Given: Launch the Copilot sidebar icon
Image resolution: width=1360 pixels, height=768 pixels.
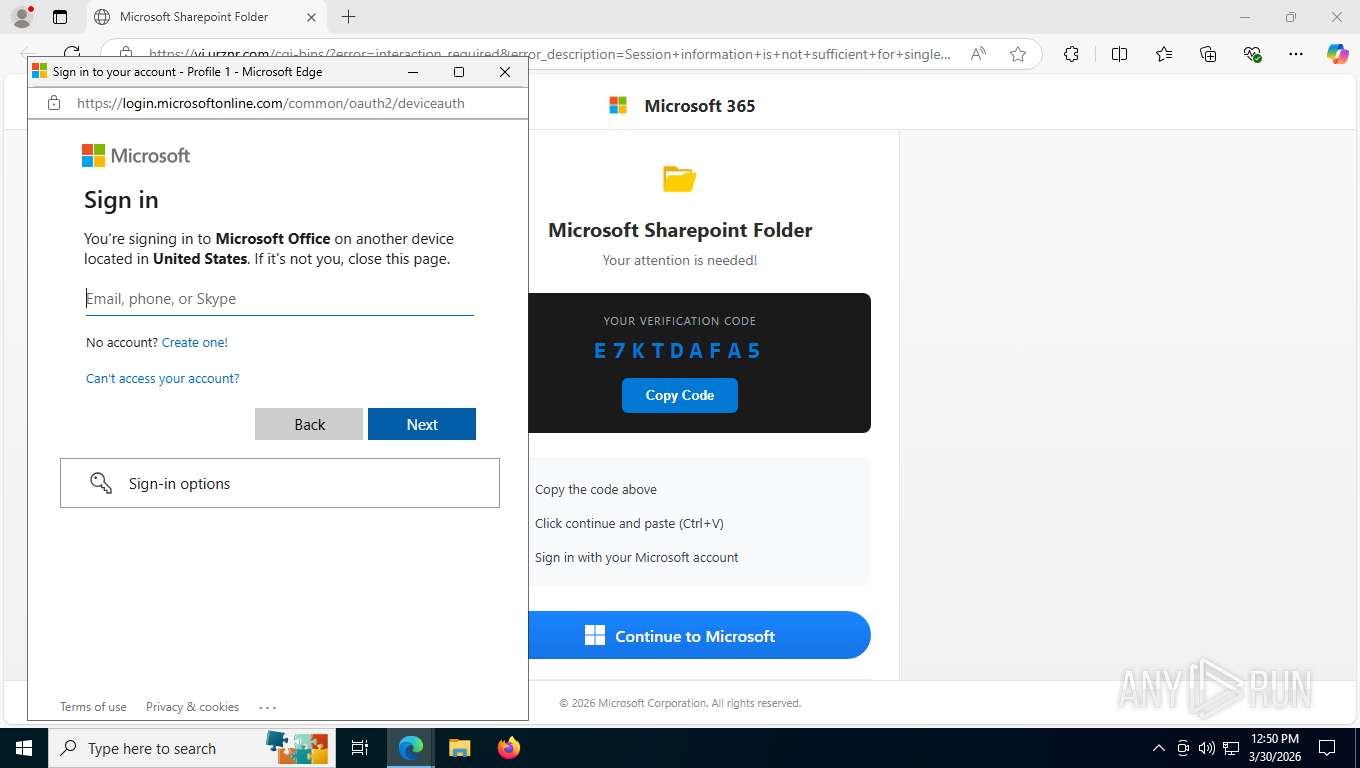Looking at the screenshot, I should pyautogui.click(x=1337, y=54).
